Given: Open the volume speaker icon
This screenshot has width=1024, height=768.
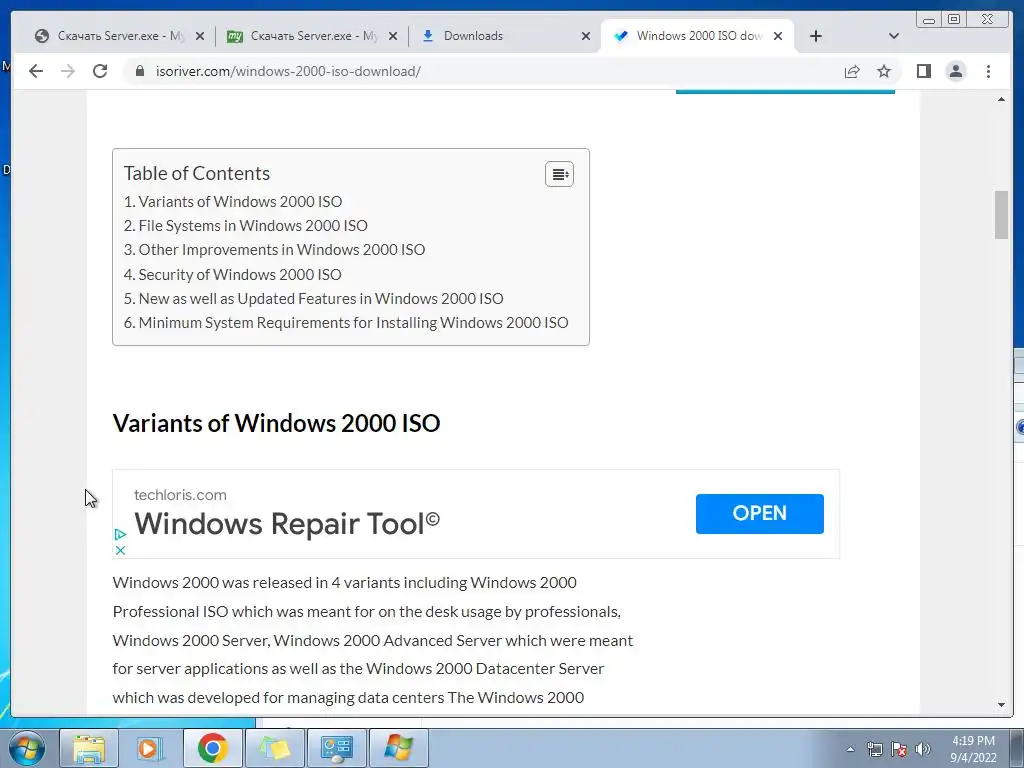Looking at the screenshot, I should click(923, 749).
